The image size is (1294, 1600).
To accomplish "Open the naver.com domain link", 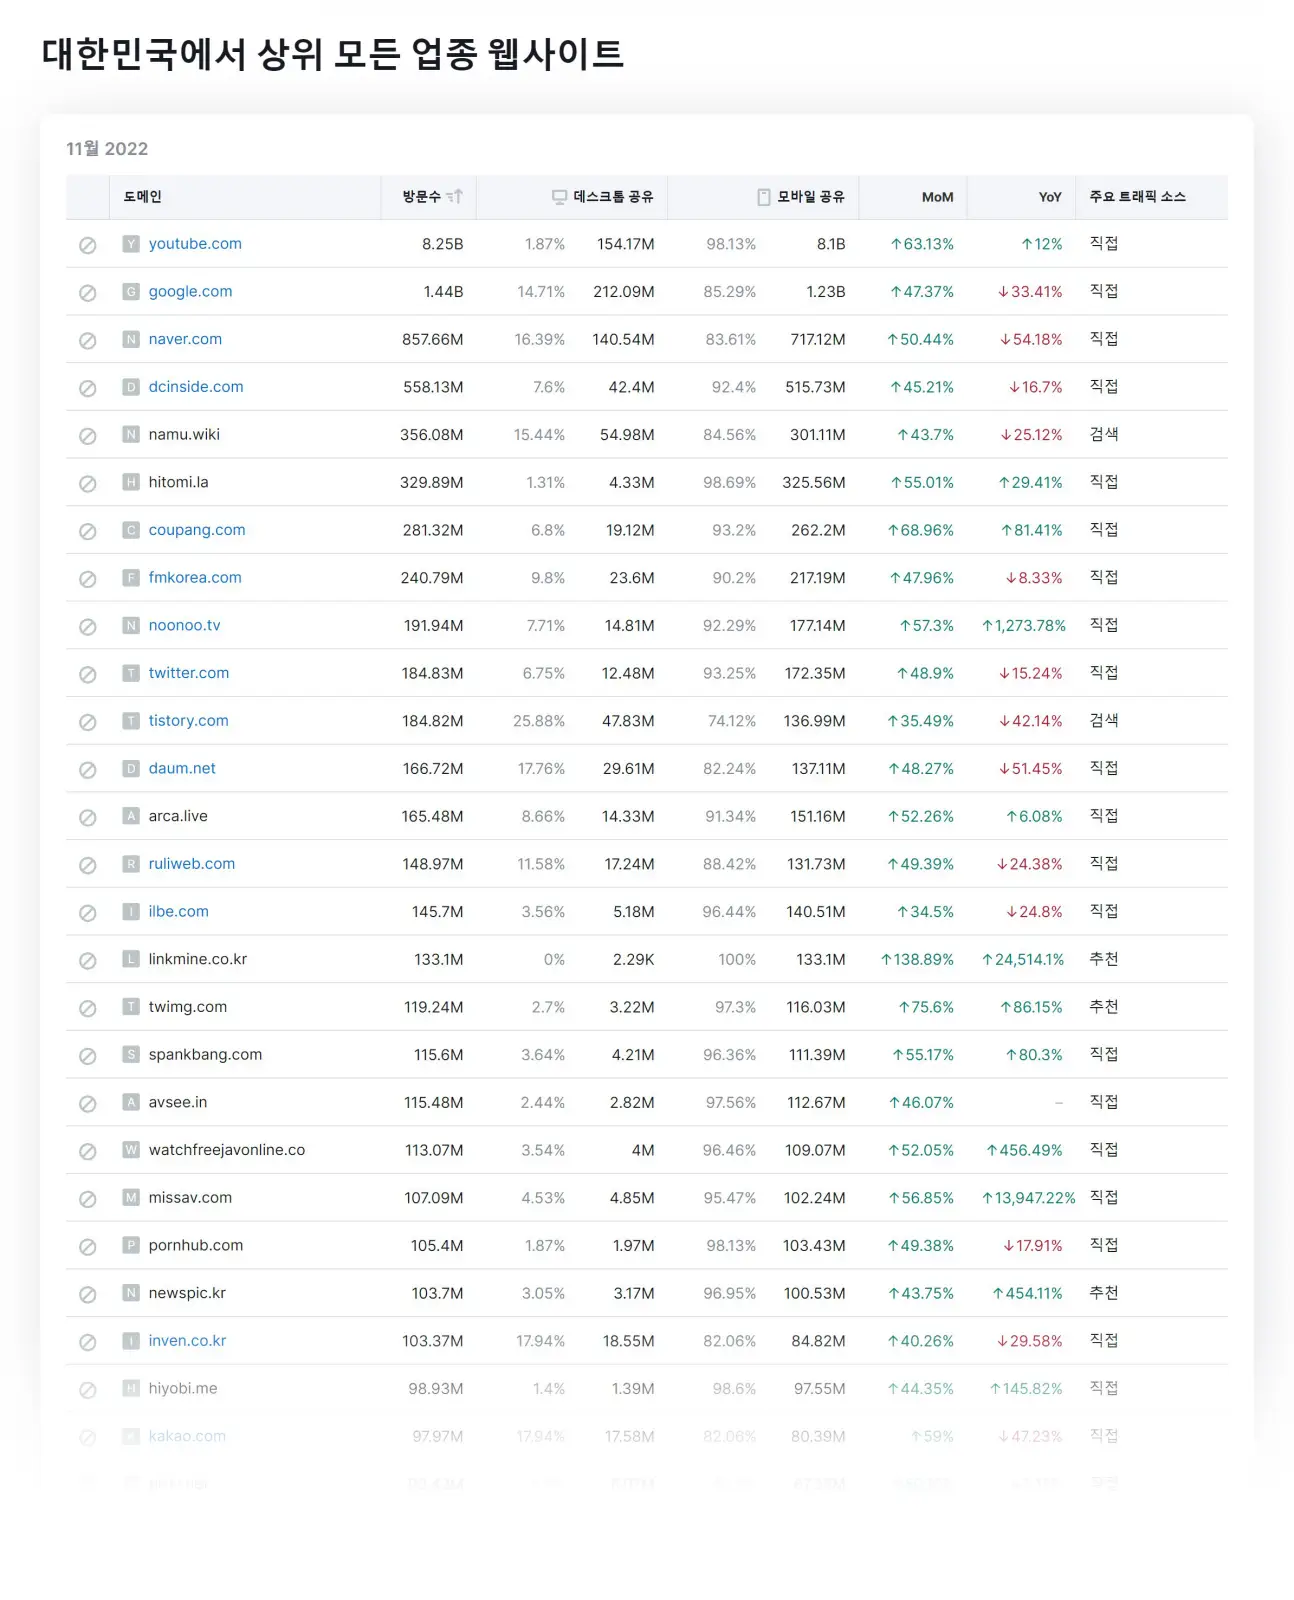I will pyautogui.click(x=185, y=339).
